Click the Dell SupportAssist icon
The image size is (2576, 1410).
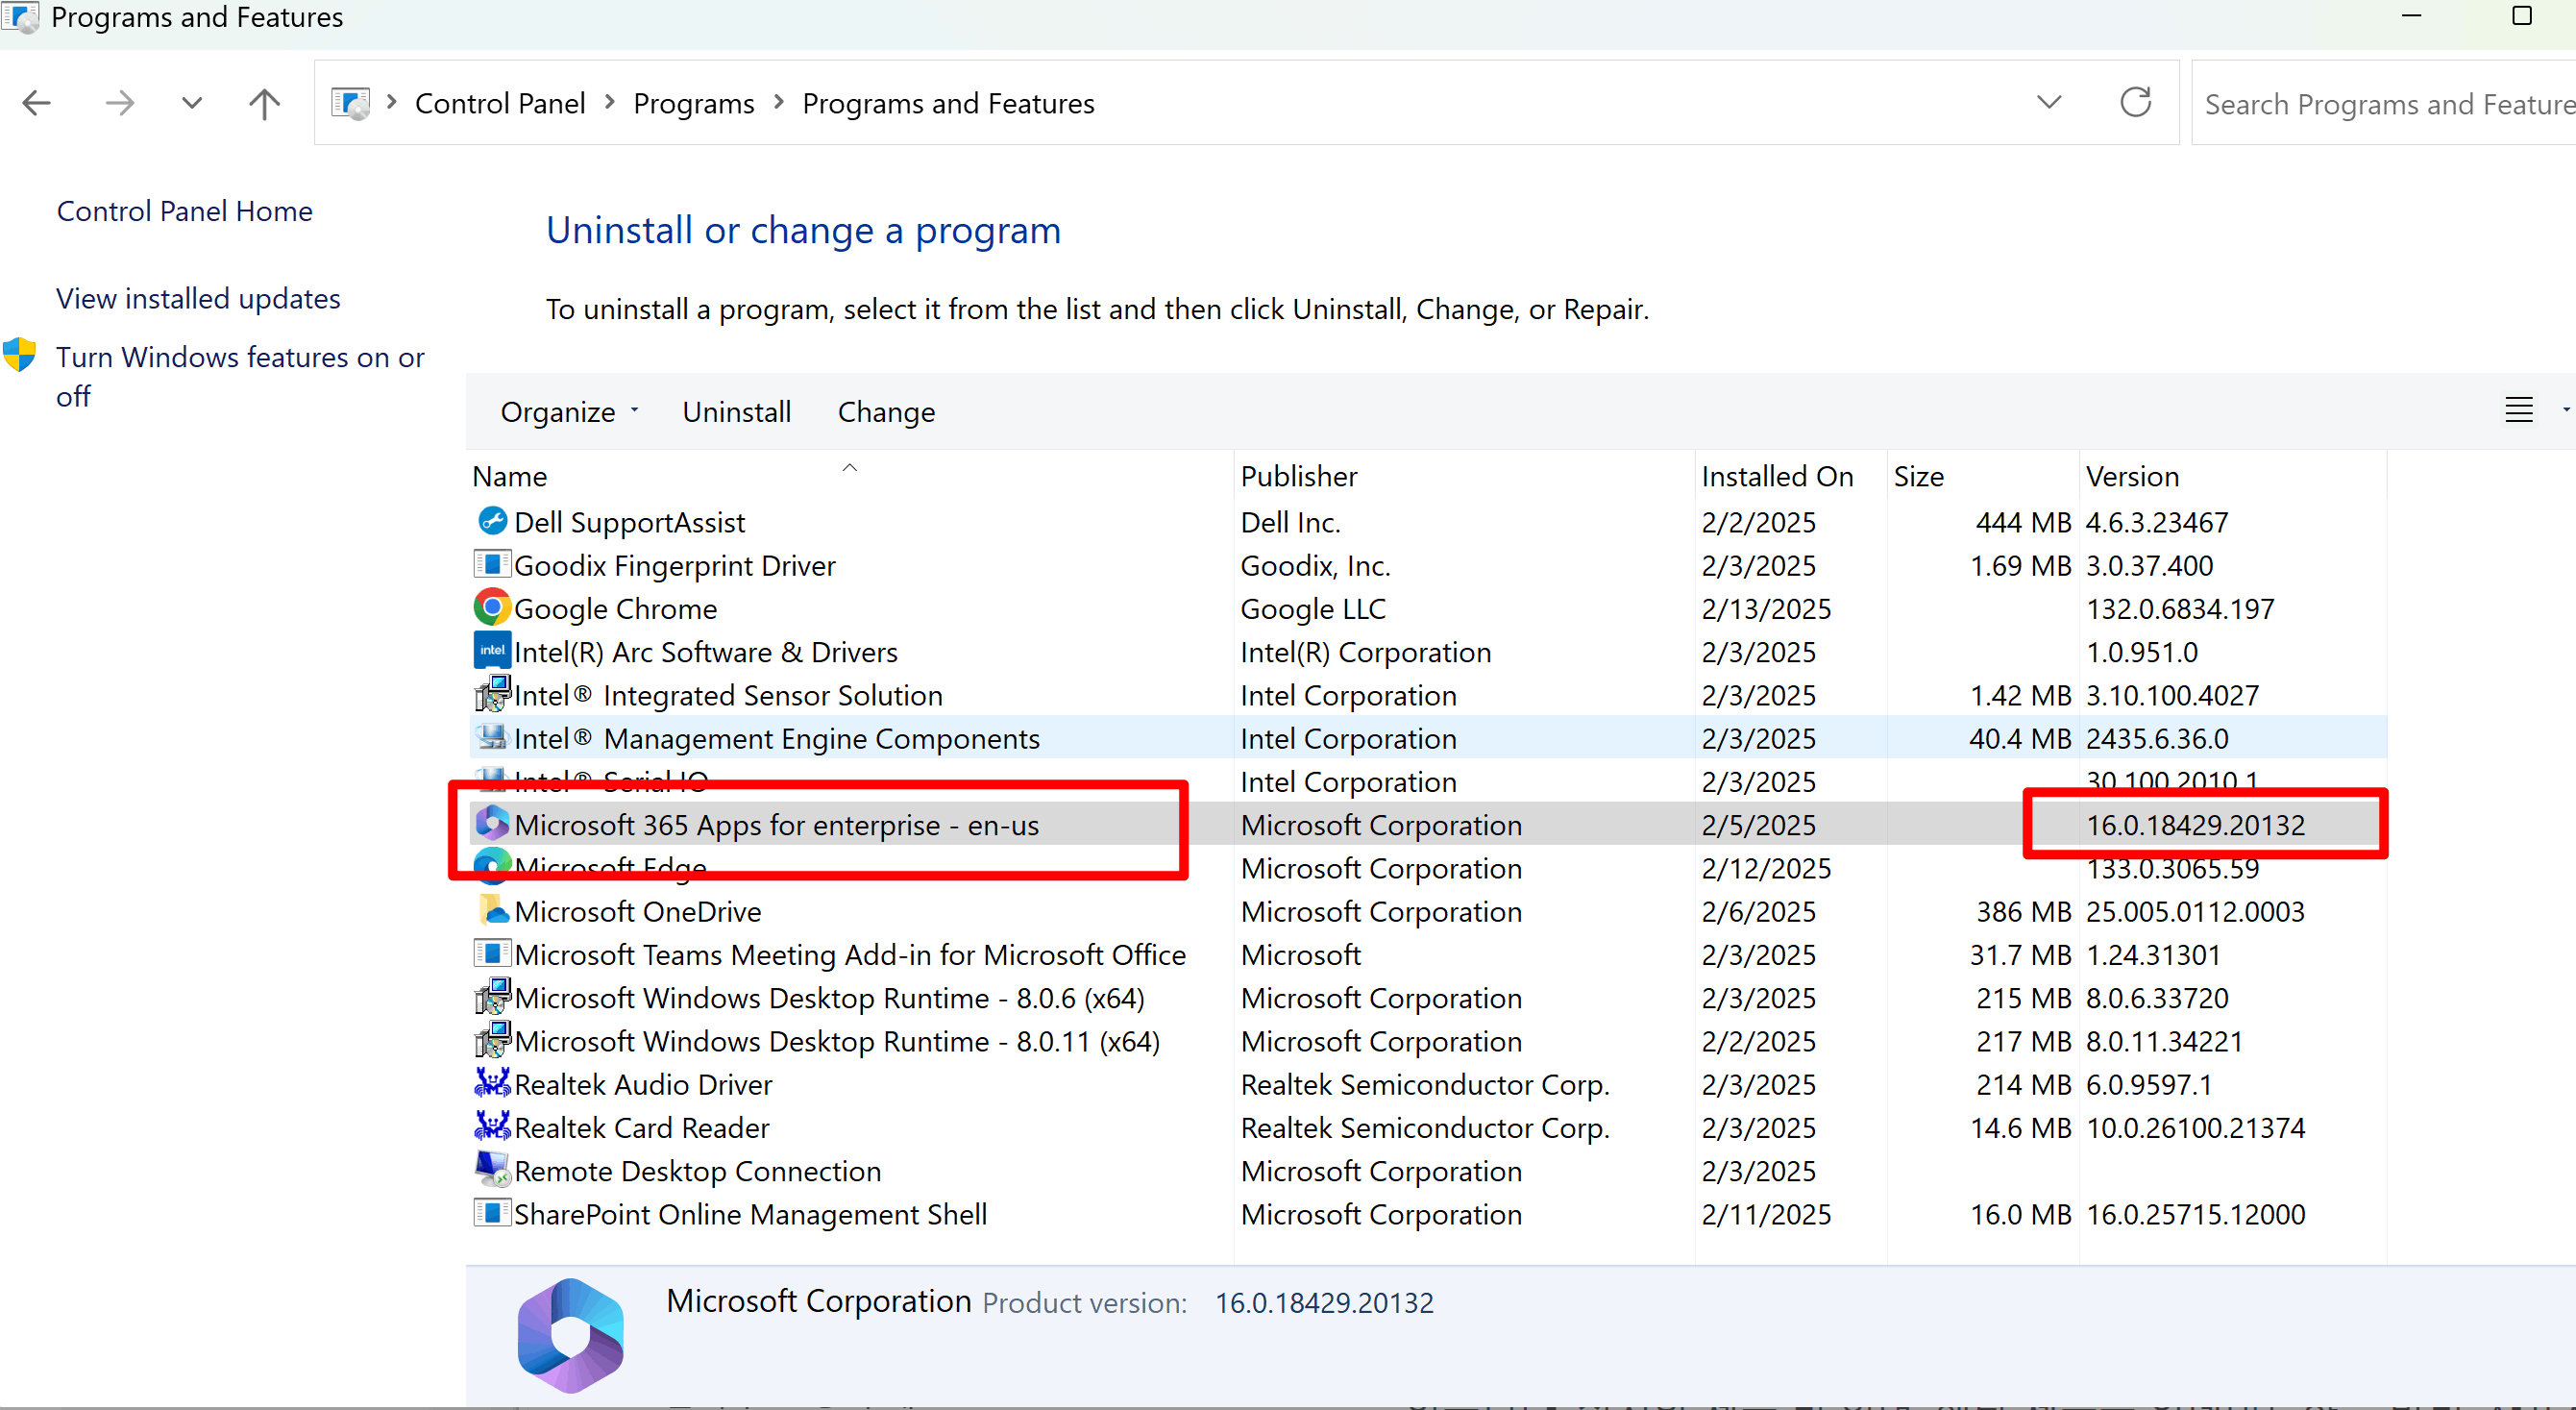coord(492,521)
